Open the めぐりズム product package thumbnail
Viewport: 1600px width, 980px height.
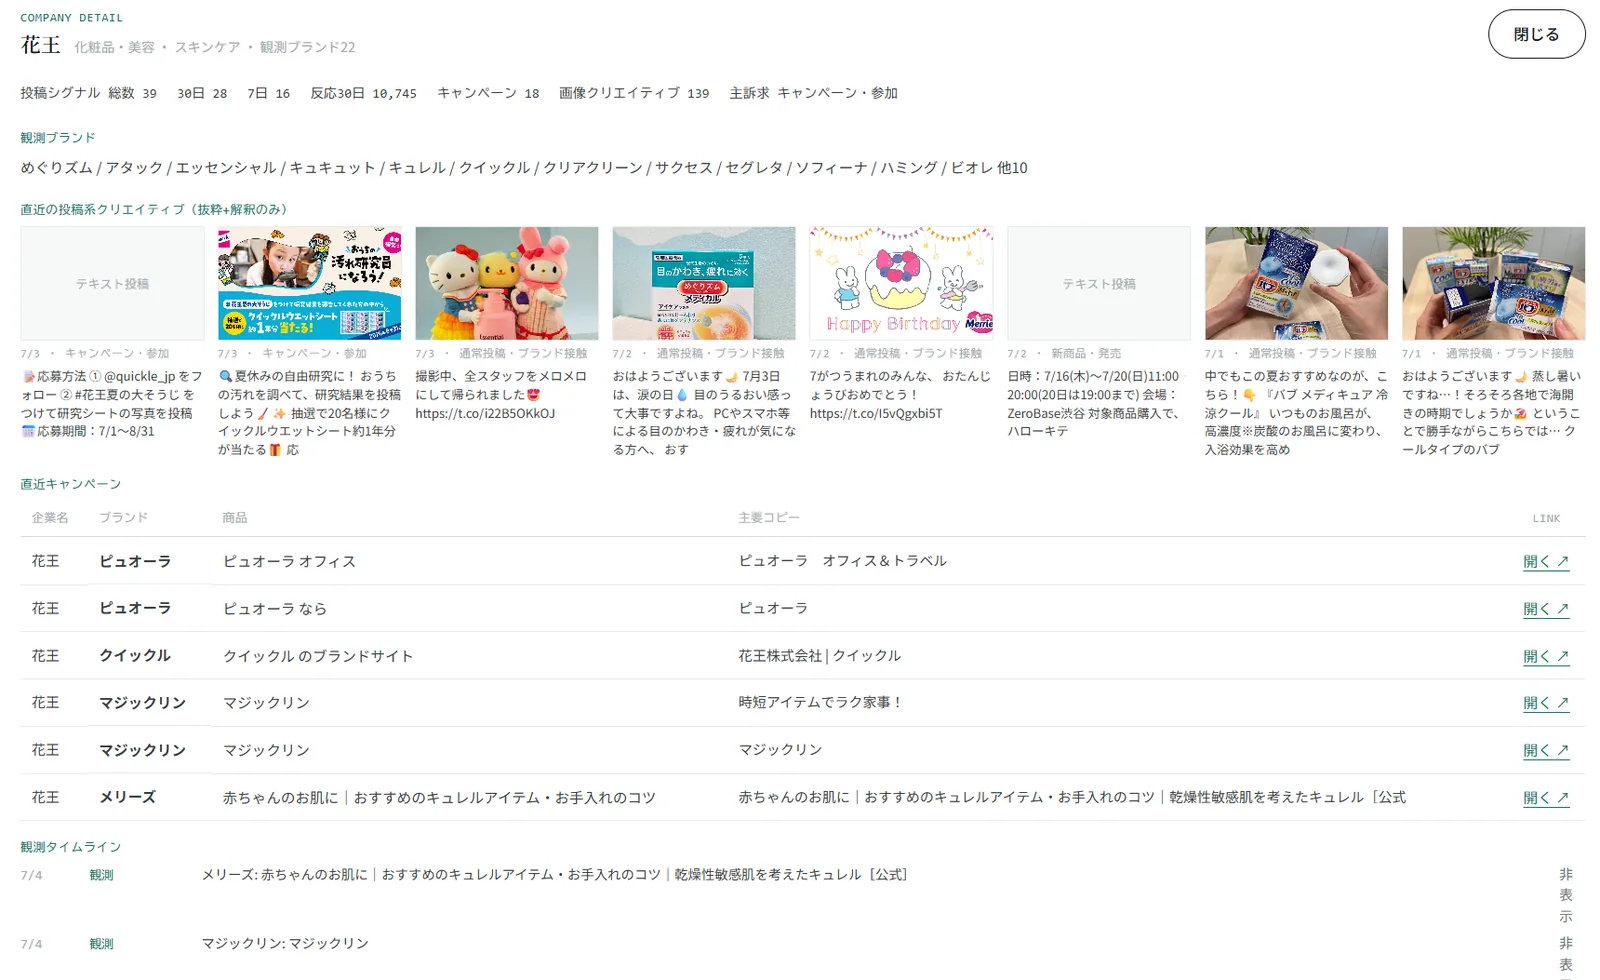click(704, 283)
